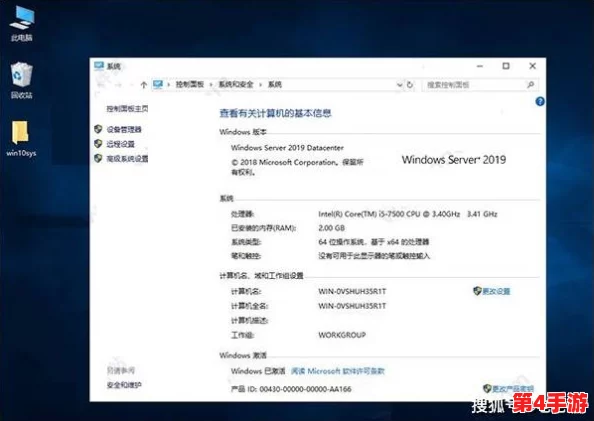Expand the address bar history dropdown
This screenshot has width=594, height=421.
coord(399,85)
